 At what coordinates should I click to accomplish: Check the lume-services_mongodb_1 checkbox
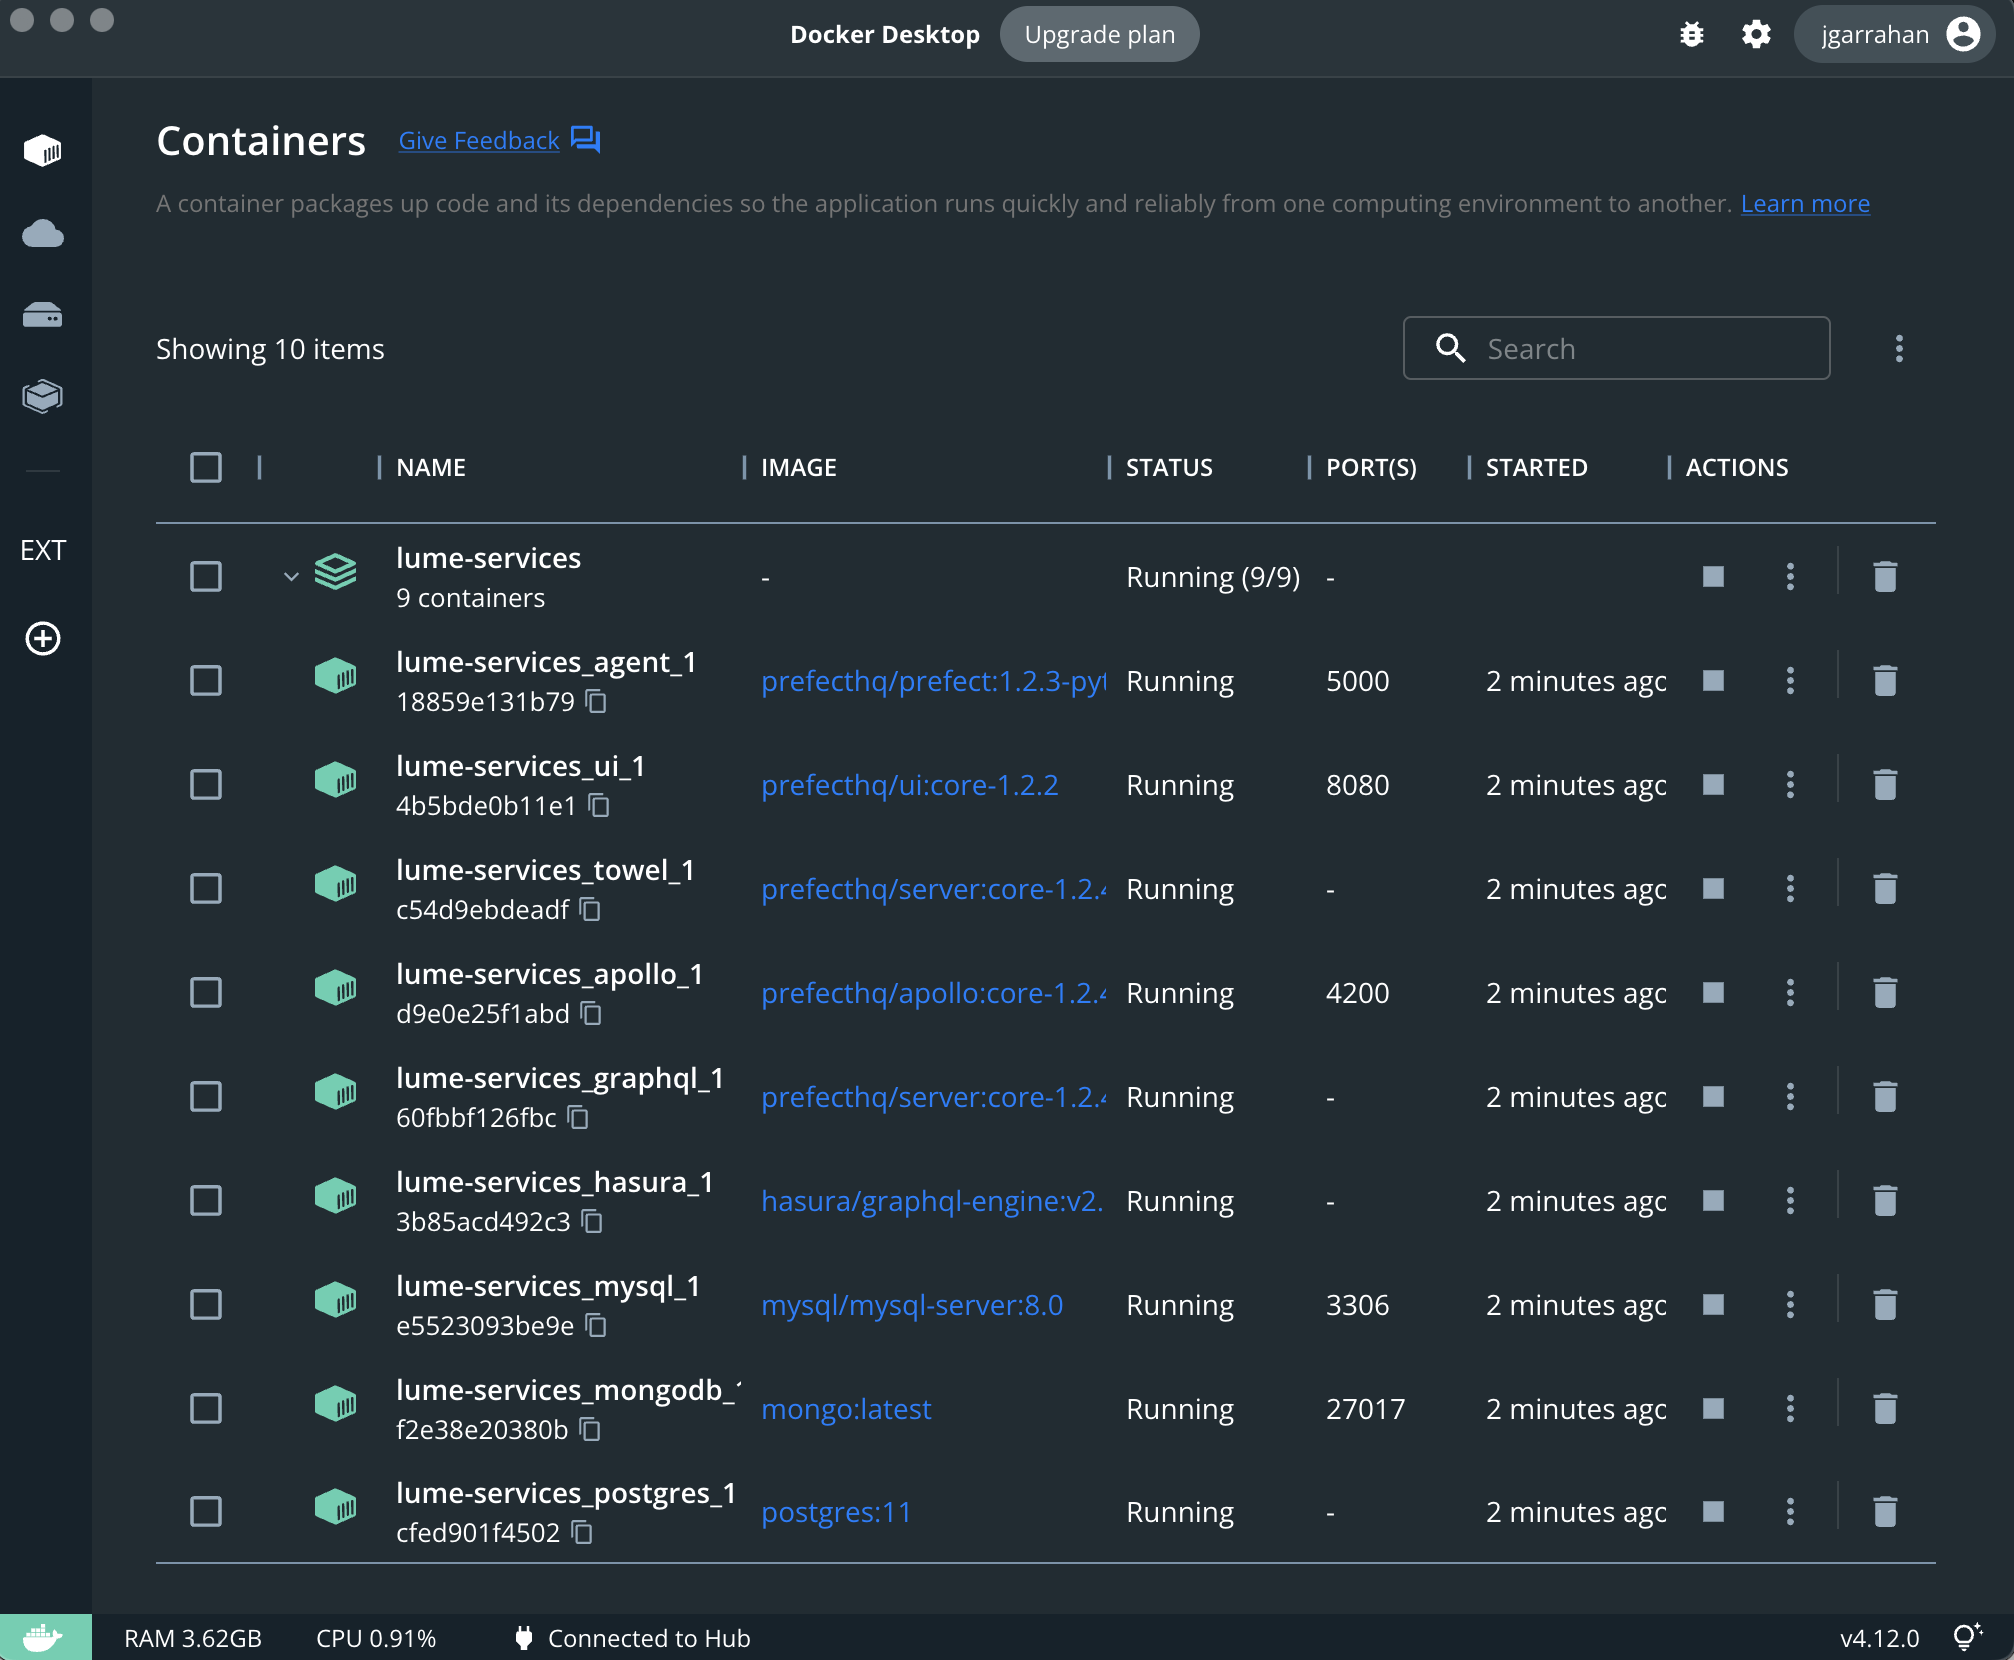[x=206, y=1408]
